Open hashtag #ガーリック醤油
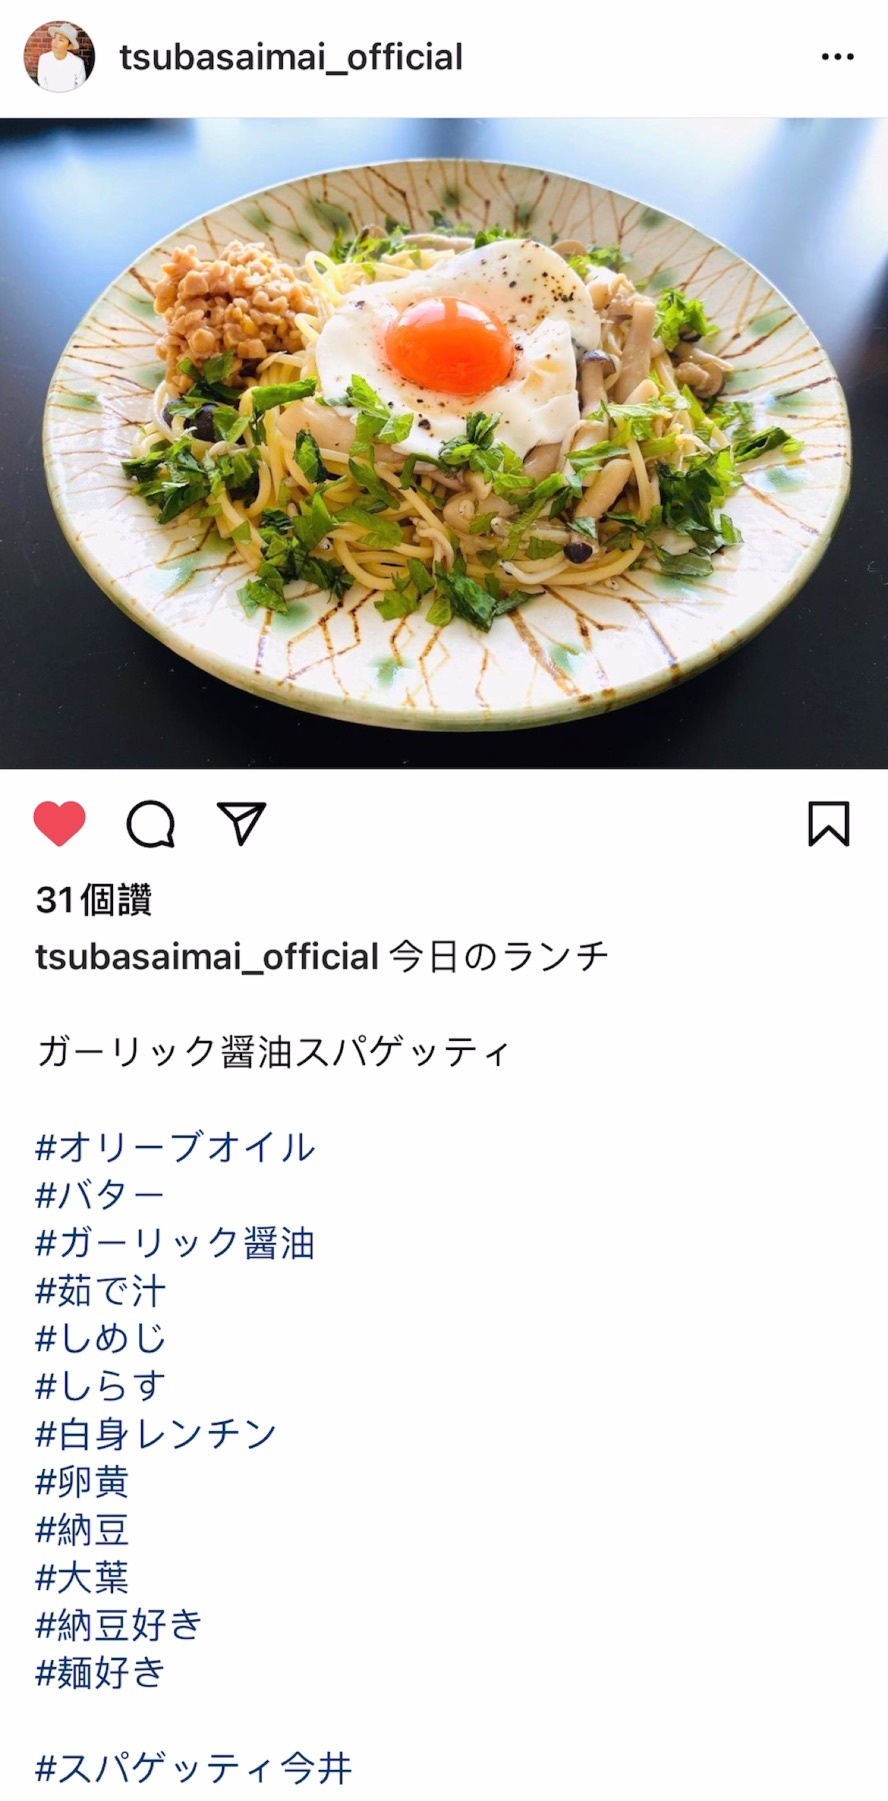The height and width of the screenshot is (1801, 888). (x=175, y=1243)
